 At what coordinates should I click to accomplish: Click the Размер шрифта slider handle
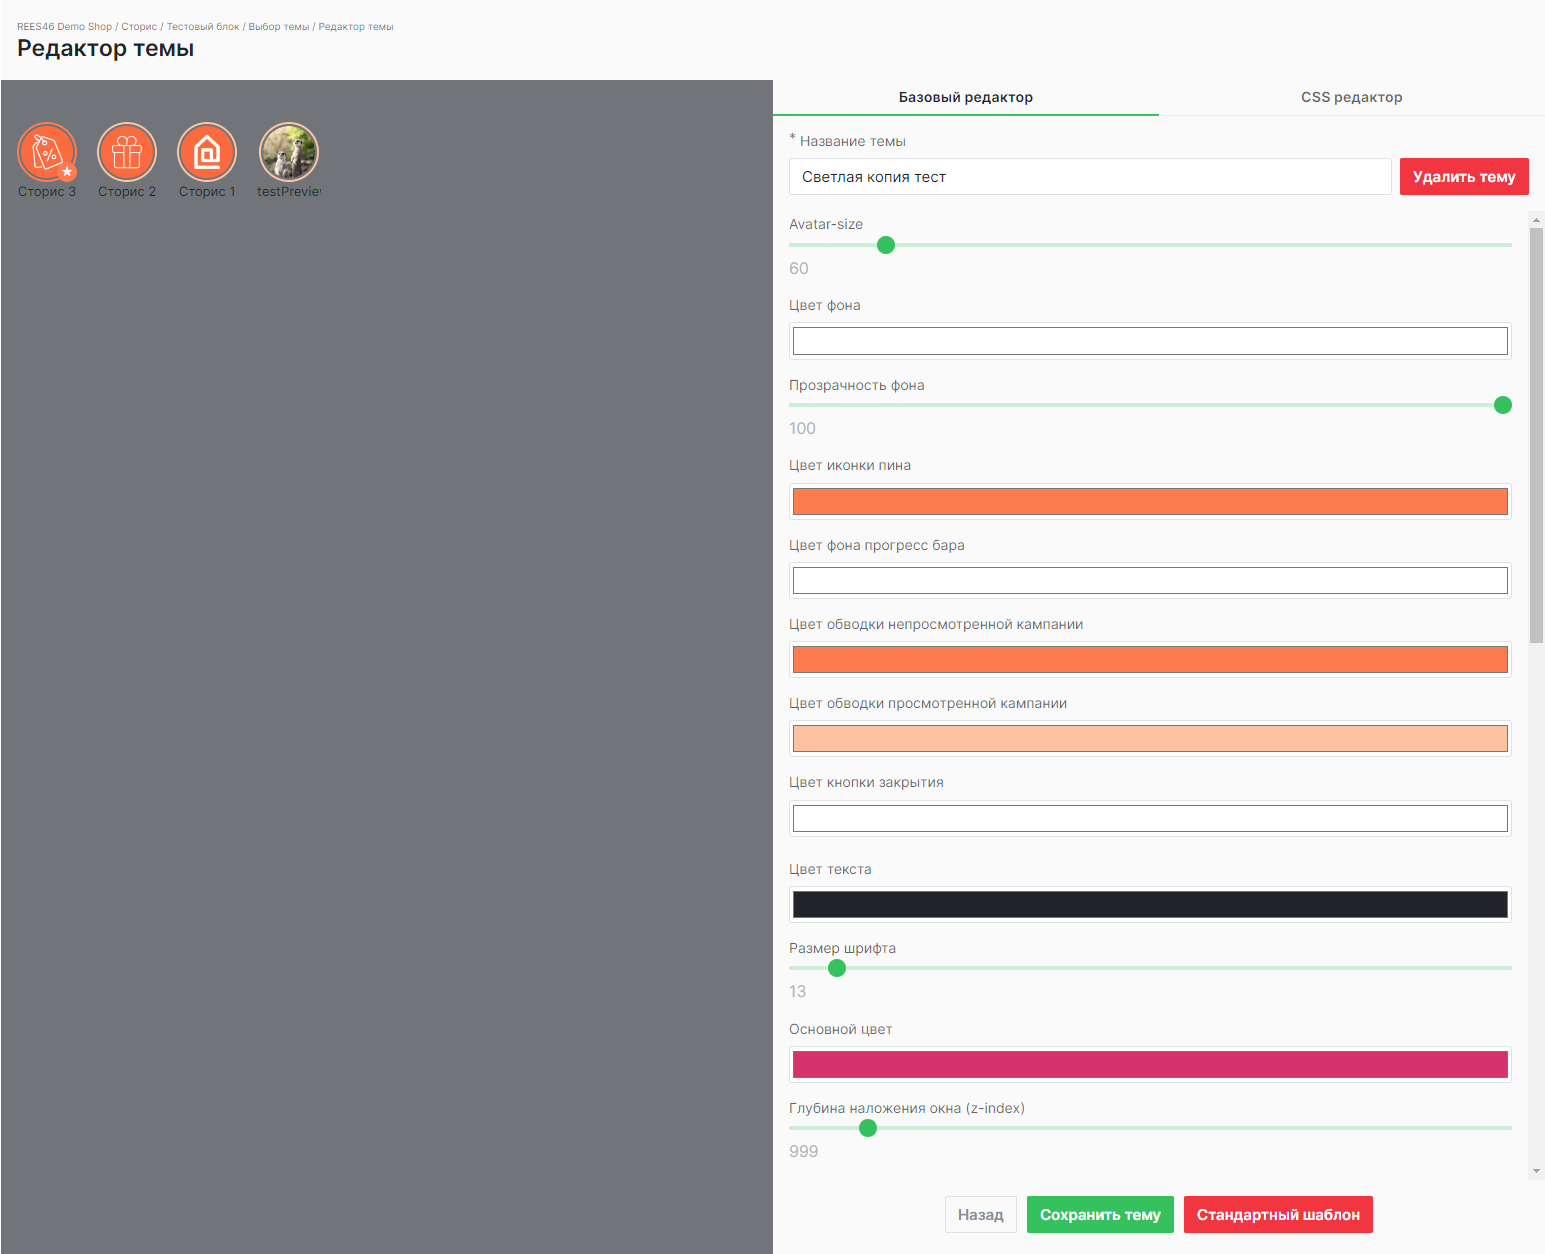pos(837,968)
